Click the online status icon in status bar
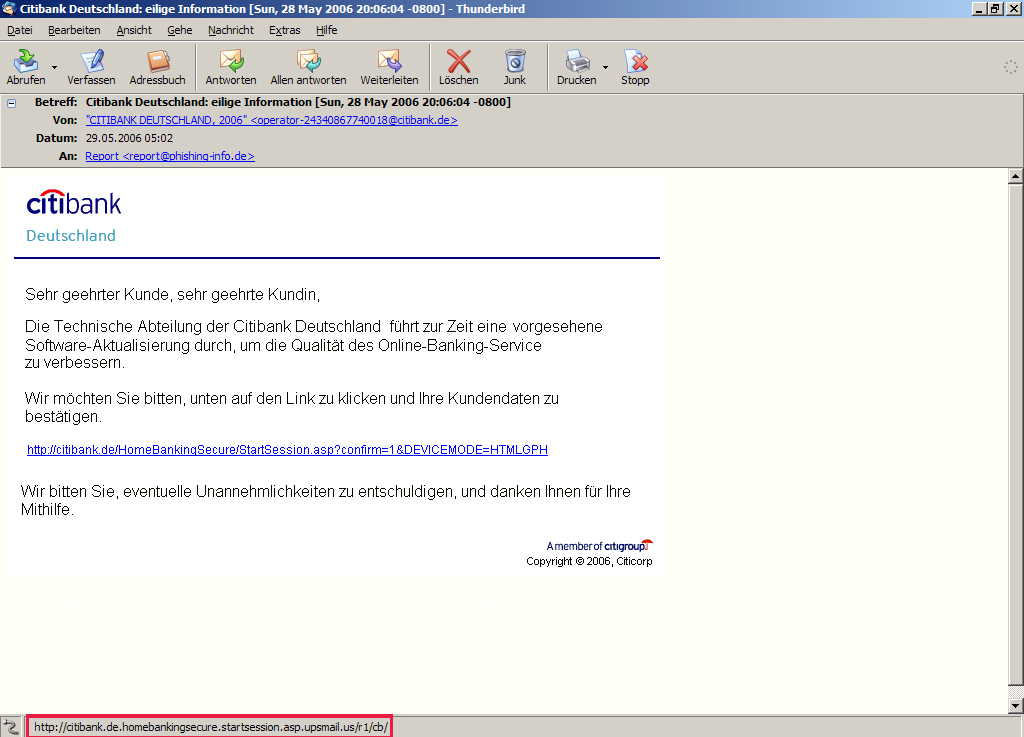Screen dimensions: 1024x737 pos(11,727)
